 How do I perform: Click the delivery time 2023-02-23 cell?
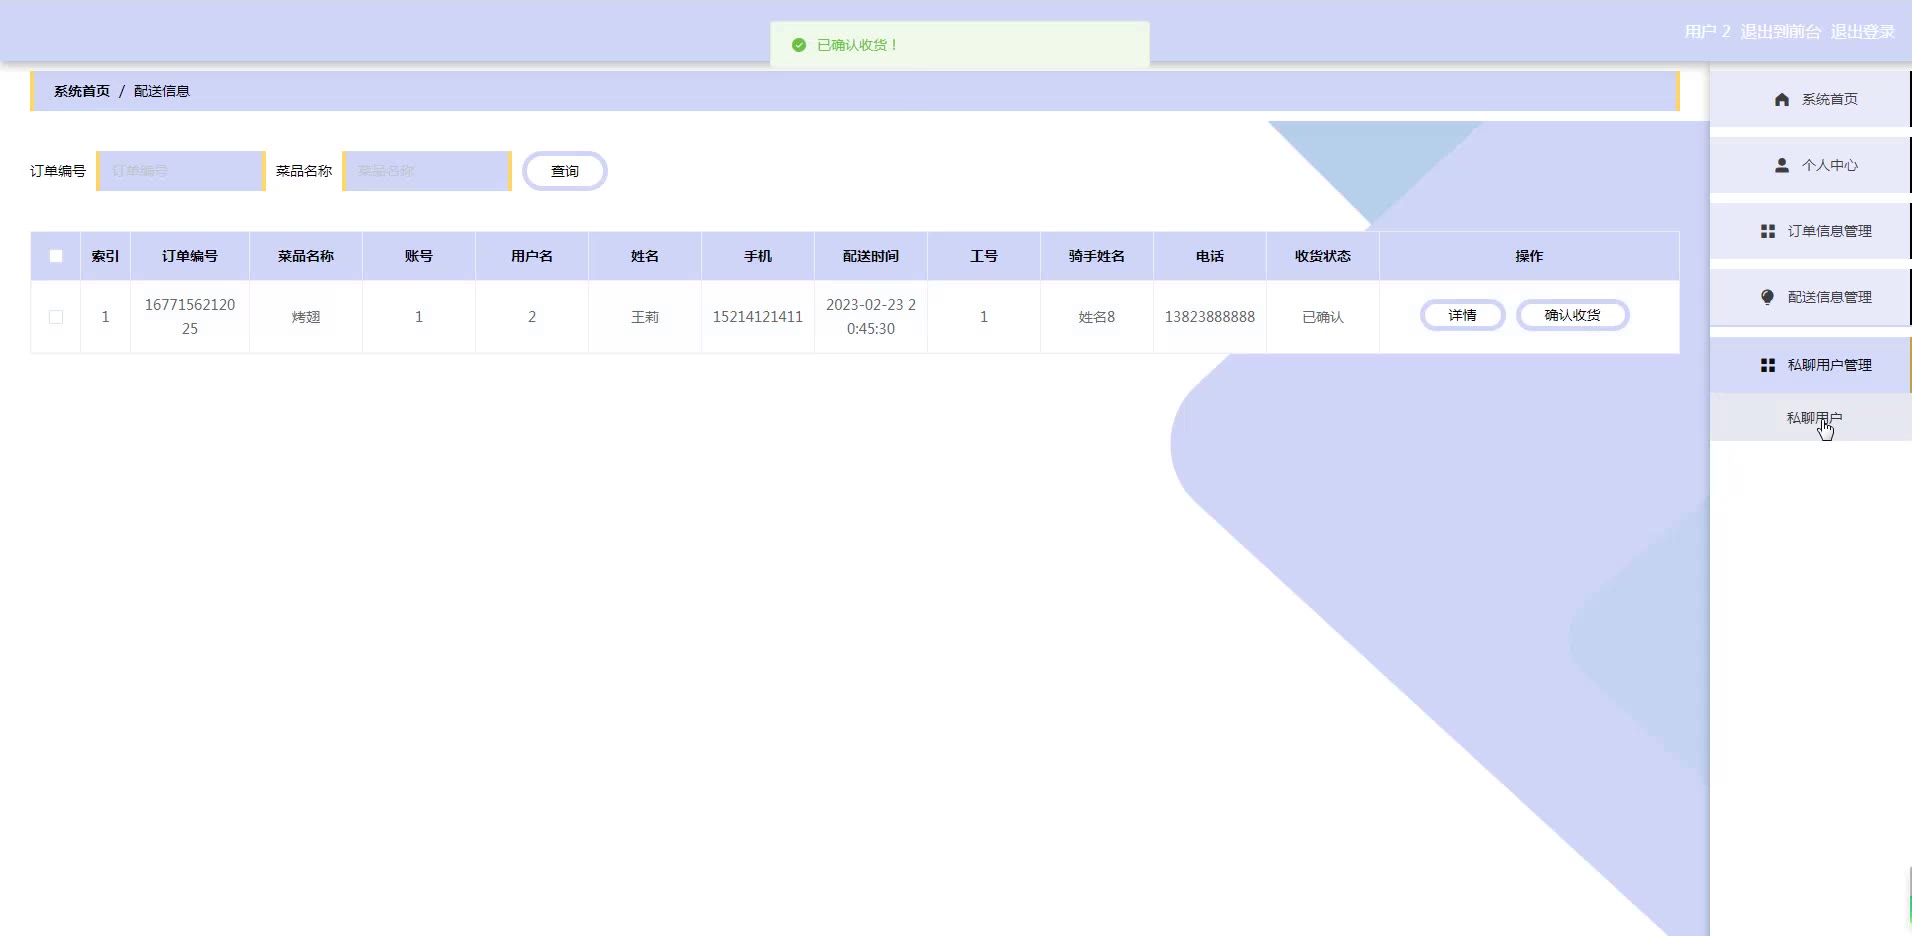(x=871, y=317)
